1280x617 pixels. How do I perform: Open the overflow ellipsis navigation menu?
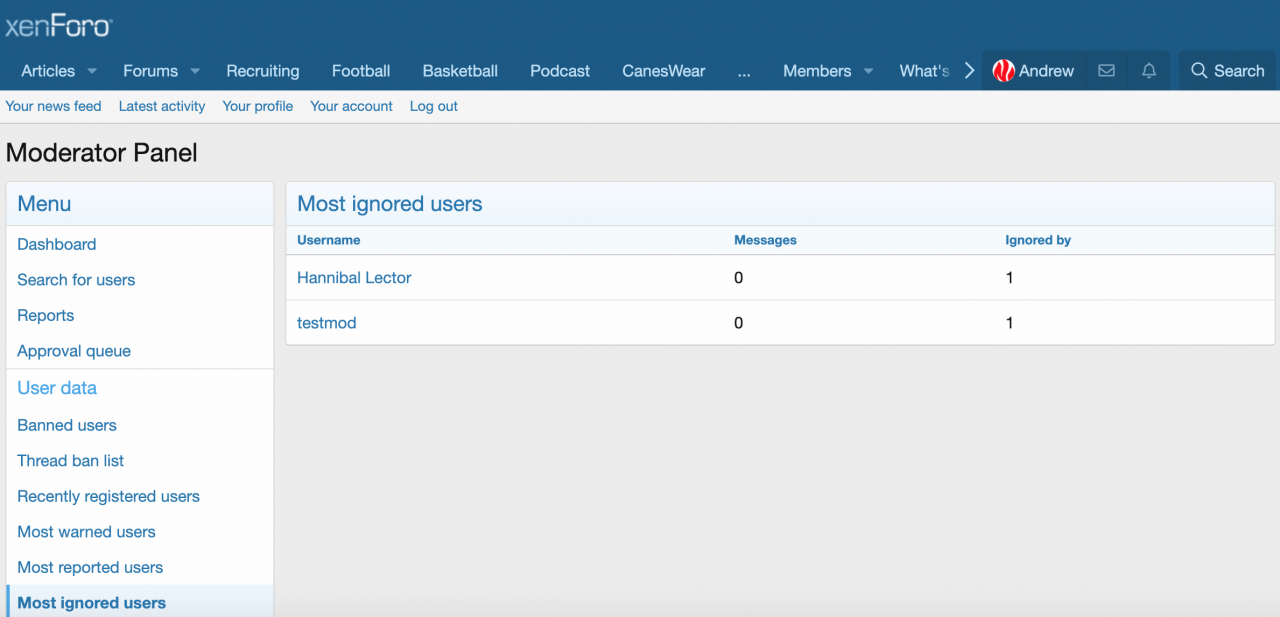click(744, 71)
